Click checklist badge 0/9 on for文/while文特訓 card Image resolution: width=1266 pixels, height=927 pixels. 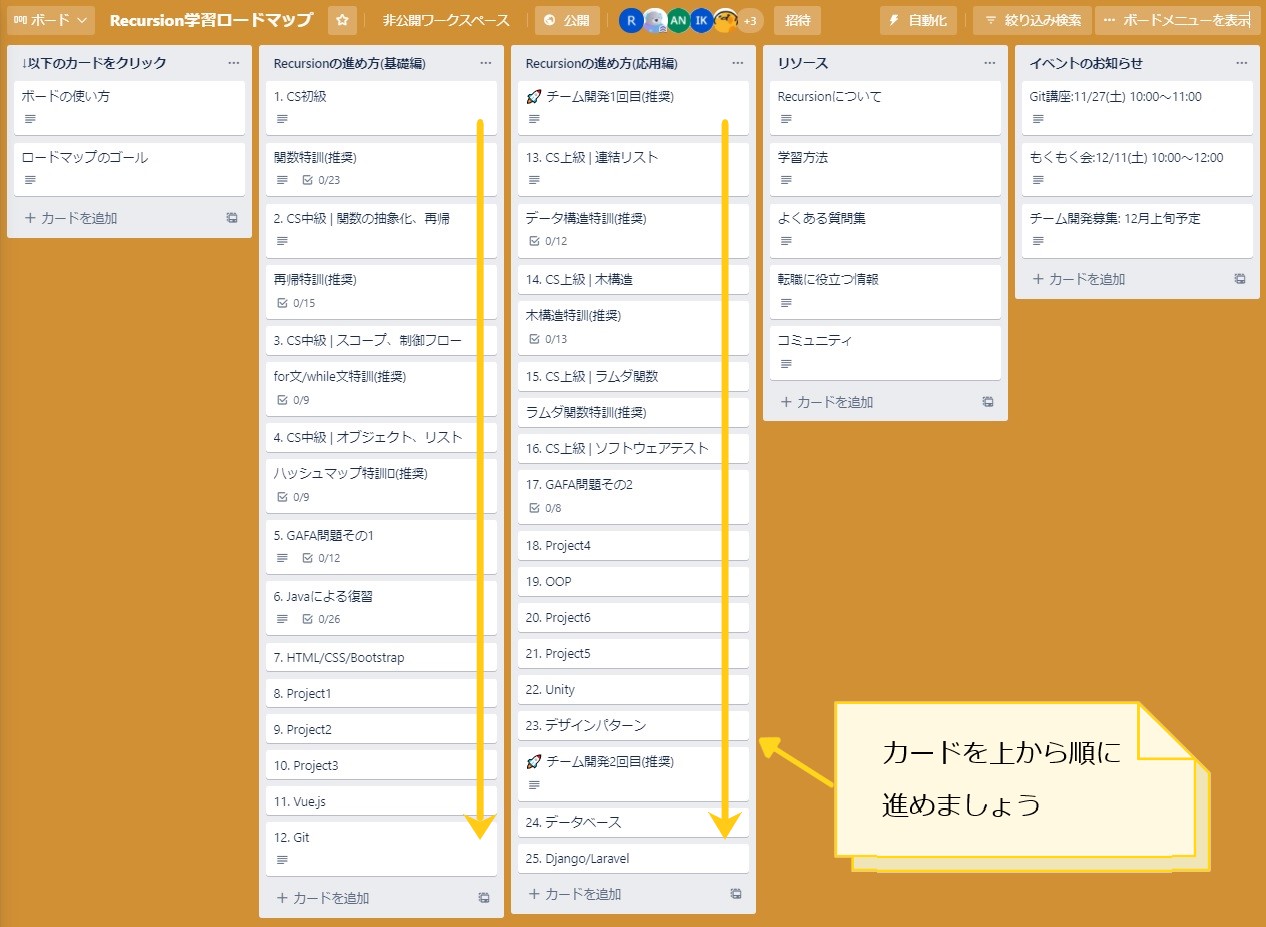[x=293, y=400]
